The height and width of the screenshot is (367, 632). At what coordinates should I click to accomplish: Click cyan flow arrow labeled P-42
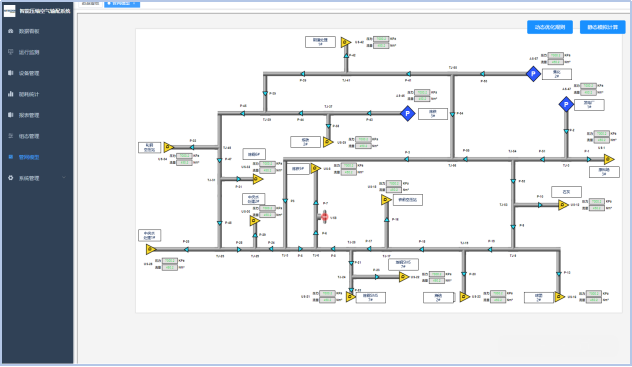pos(346,56)
